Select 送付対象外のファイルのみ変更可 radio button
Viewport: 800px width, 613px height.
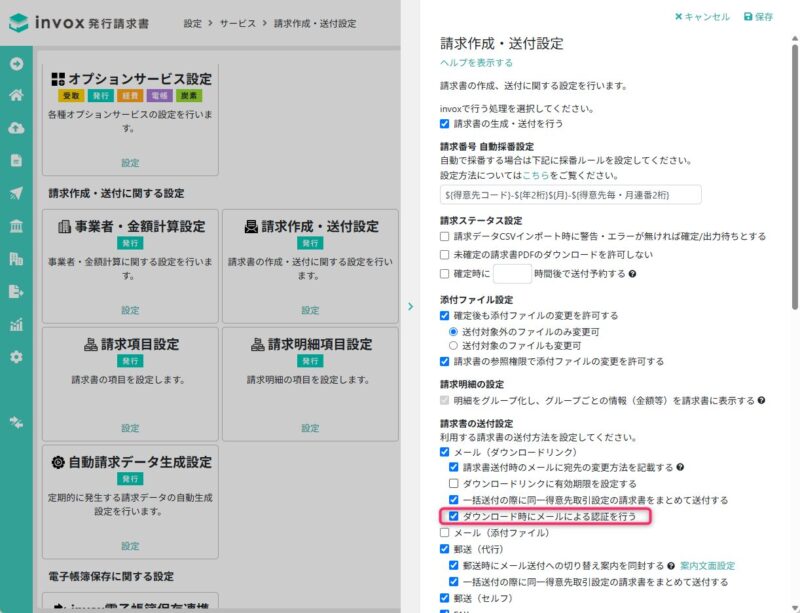pos(453,332)
